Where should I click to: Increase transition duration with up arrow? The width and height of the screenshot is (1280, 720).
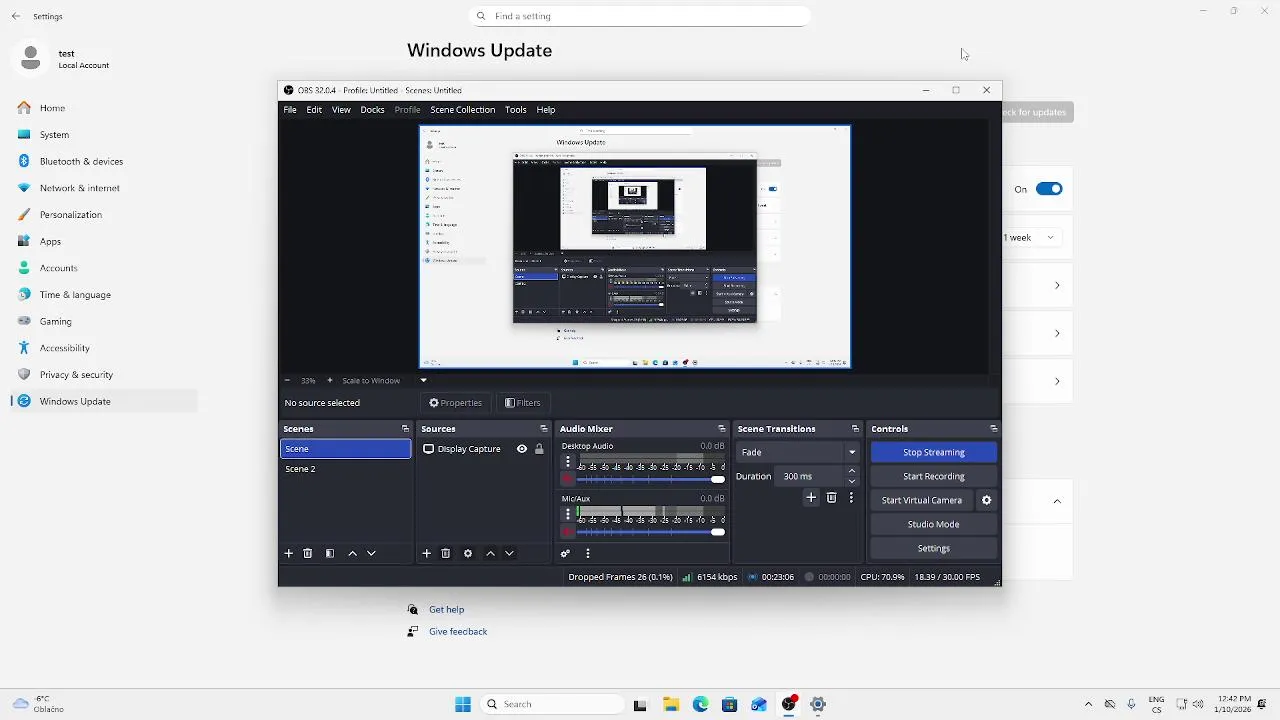pyautogui.click(x=852, y=471)
